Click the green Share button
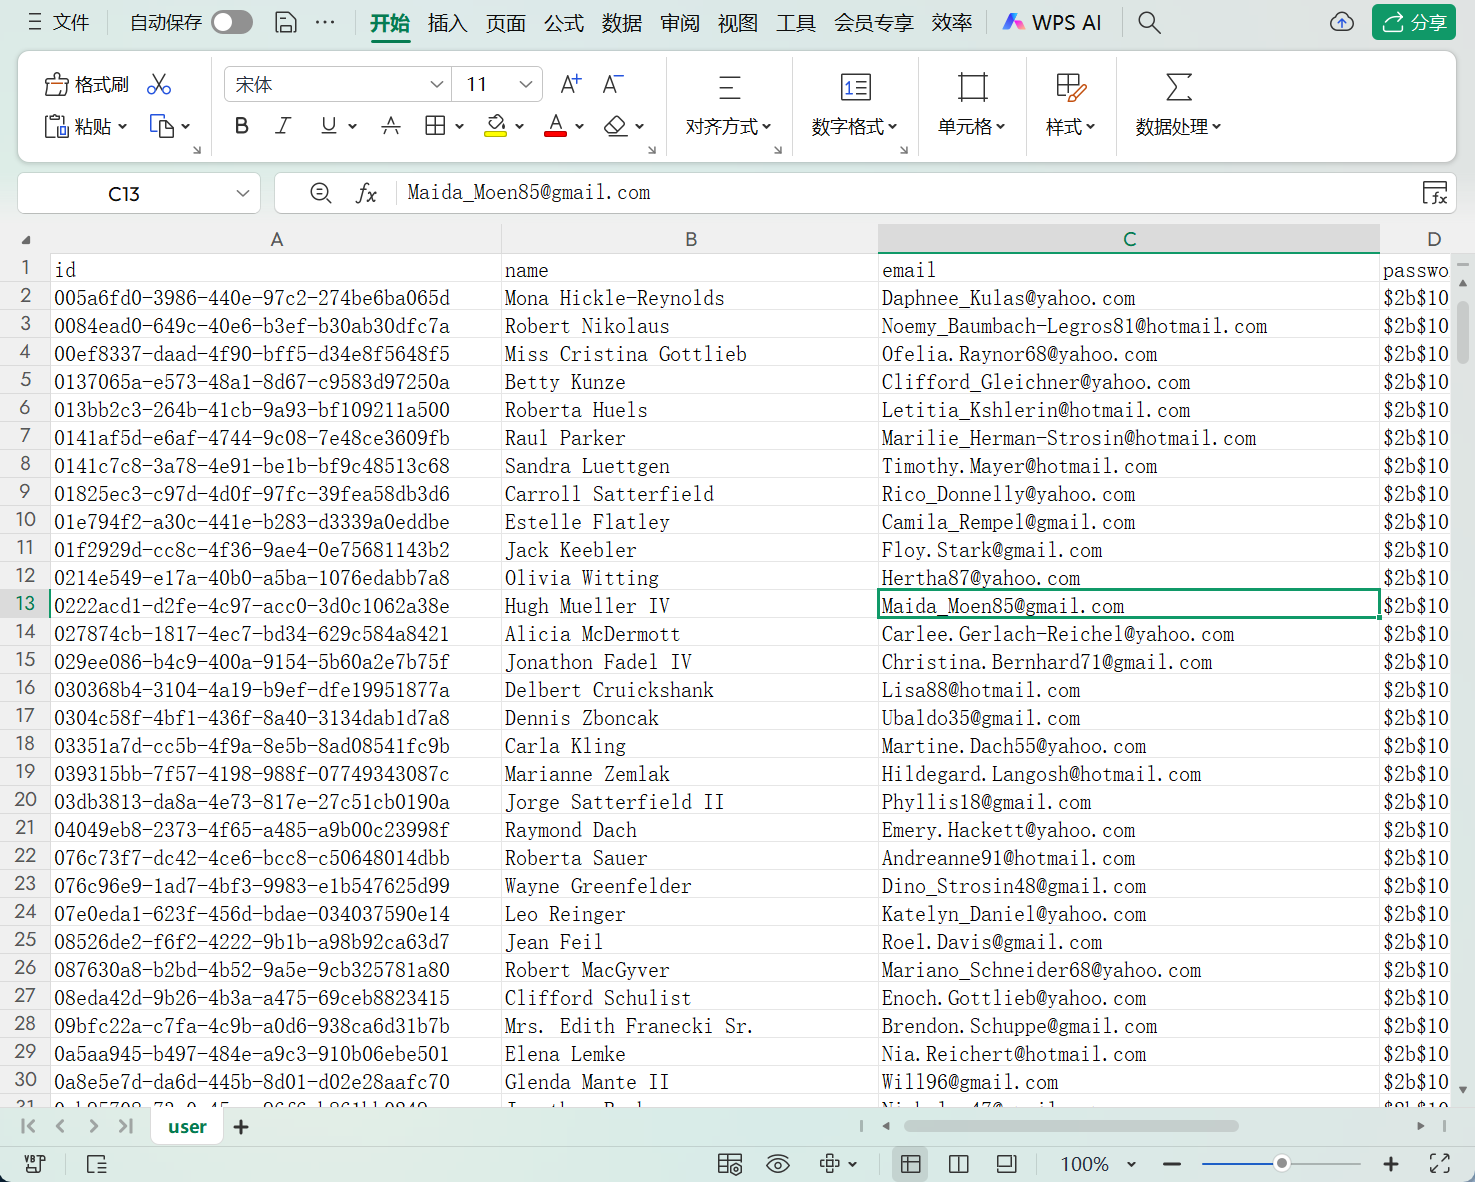This screenshot has height=1182, width=1475. (x=1413, y=23)
